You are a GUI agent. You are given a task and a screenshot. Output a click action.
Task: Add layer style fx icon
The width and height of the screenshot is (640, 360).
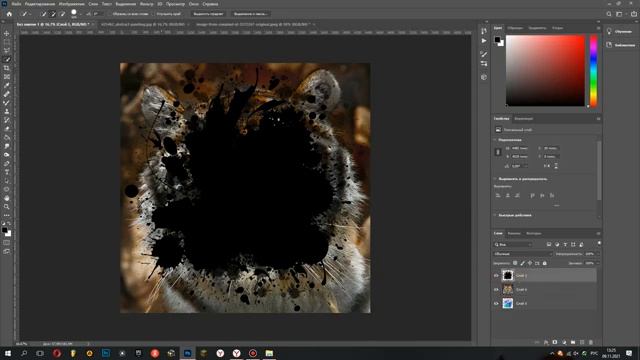[x=546, y=342]
